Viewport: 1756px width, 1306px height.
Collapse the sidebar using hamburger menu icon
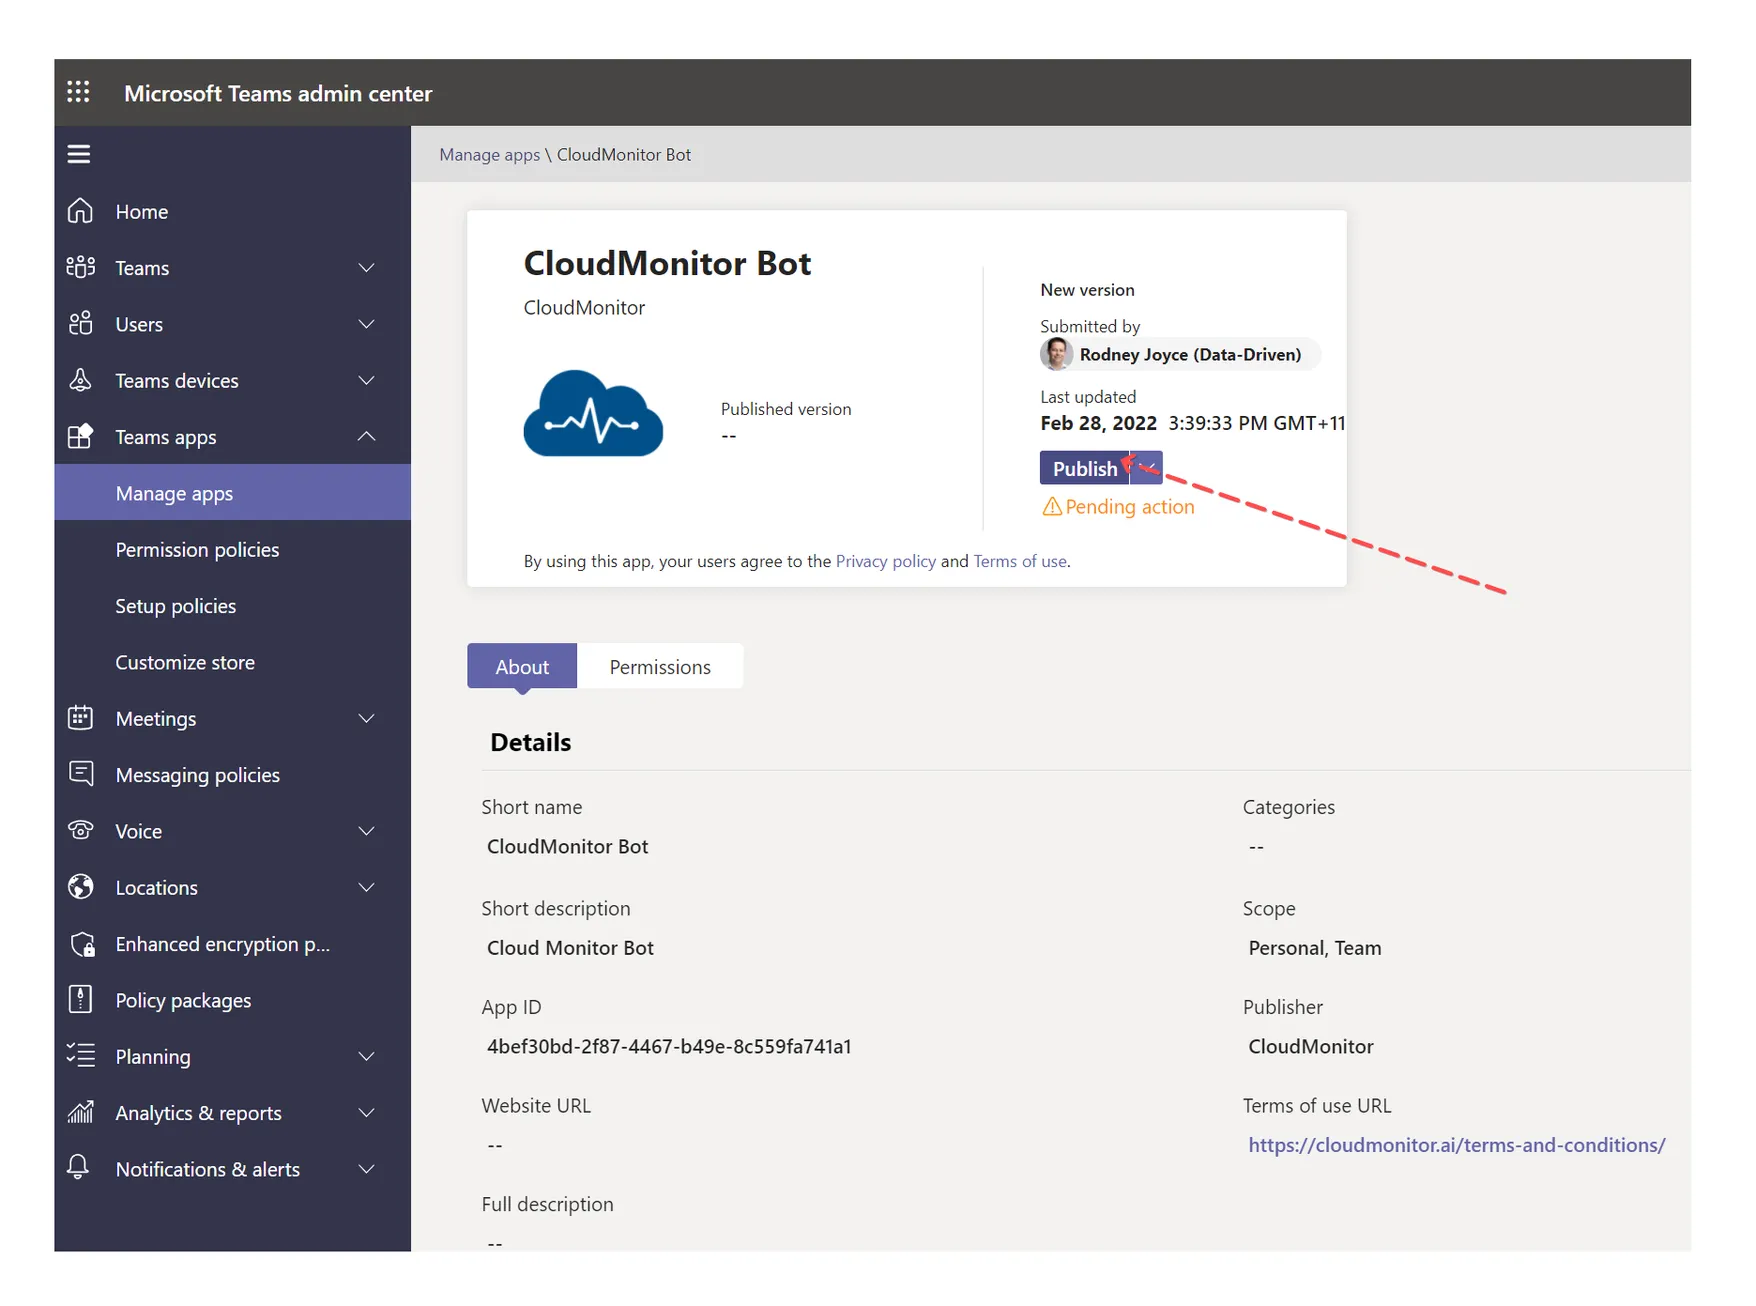click(x=79, y=154)
